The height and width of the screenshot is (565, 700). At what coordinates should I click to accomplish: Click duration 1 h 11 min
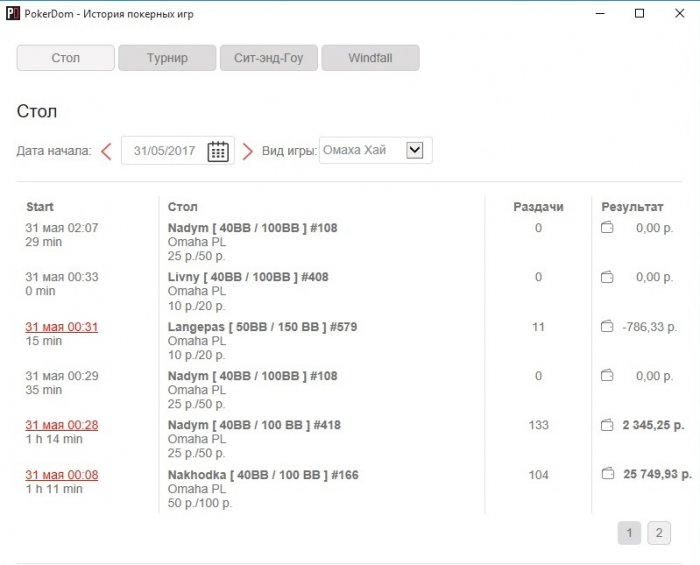54,489
